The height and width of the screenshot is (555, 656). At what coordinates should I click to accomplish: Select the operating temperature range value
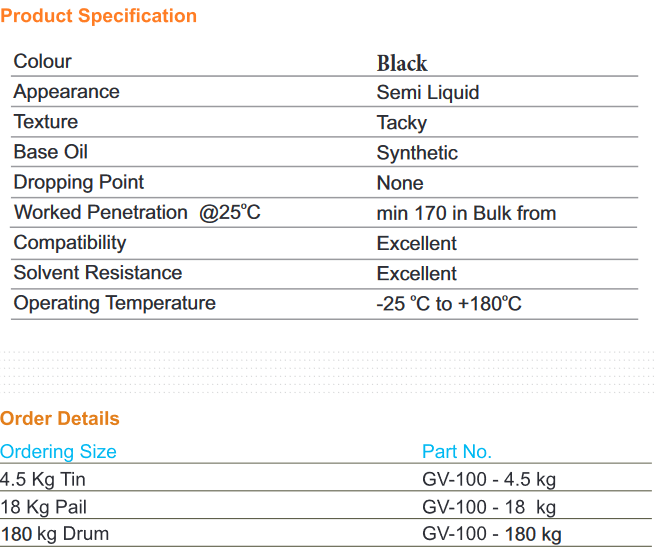(x=449, y=304)
